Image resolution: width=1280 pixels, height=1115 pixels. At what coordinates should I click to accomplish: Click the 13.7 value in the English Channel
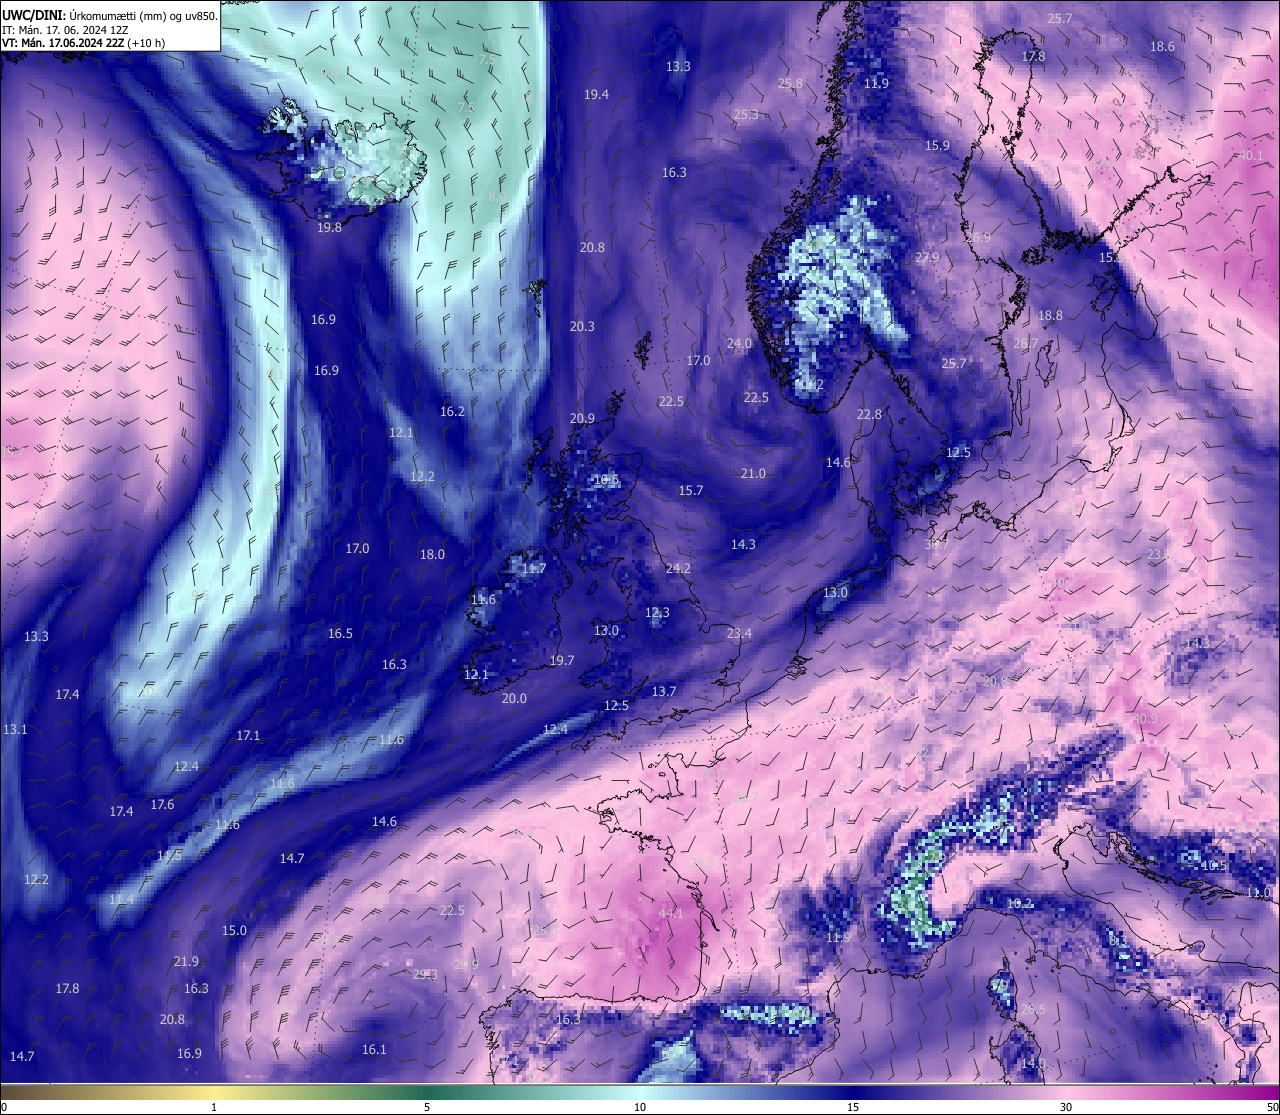pyautogui.click(x=664, y=691)
